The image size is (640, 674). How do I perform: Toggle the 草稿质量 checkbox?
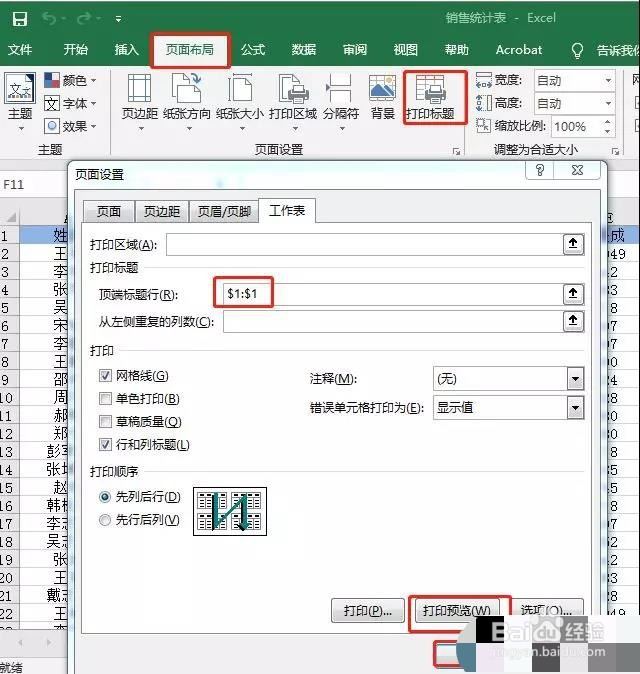[x=105, y=421]
